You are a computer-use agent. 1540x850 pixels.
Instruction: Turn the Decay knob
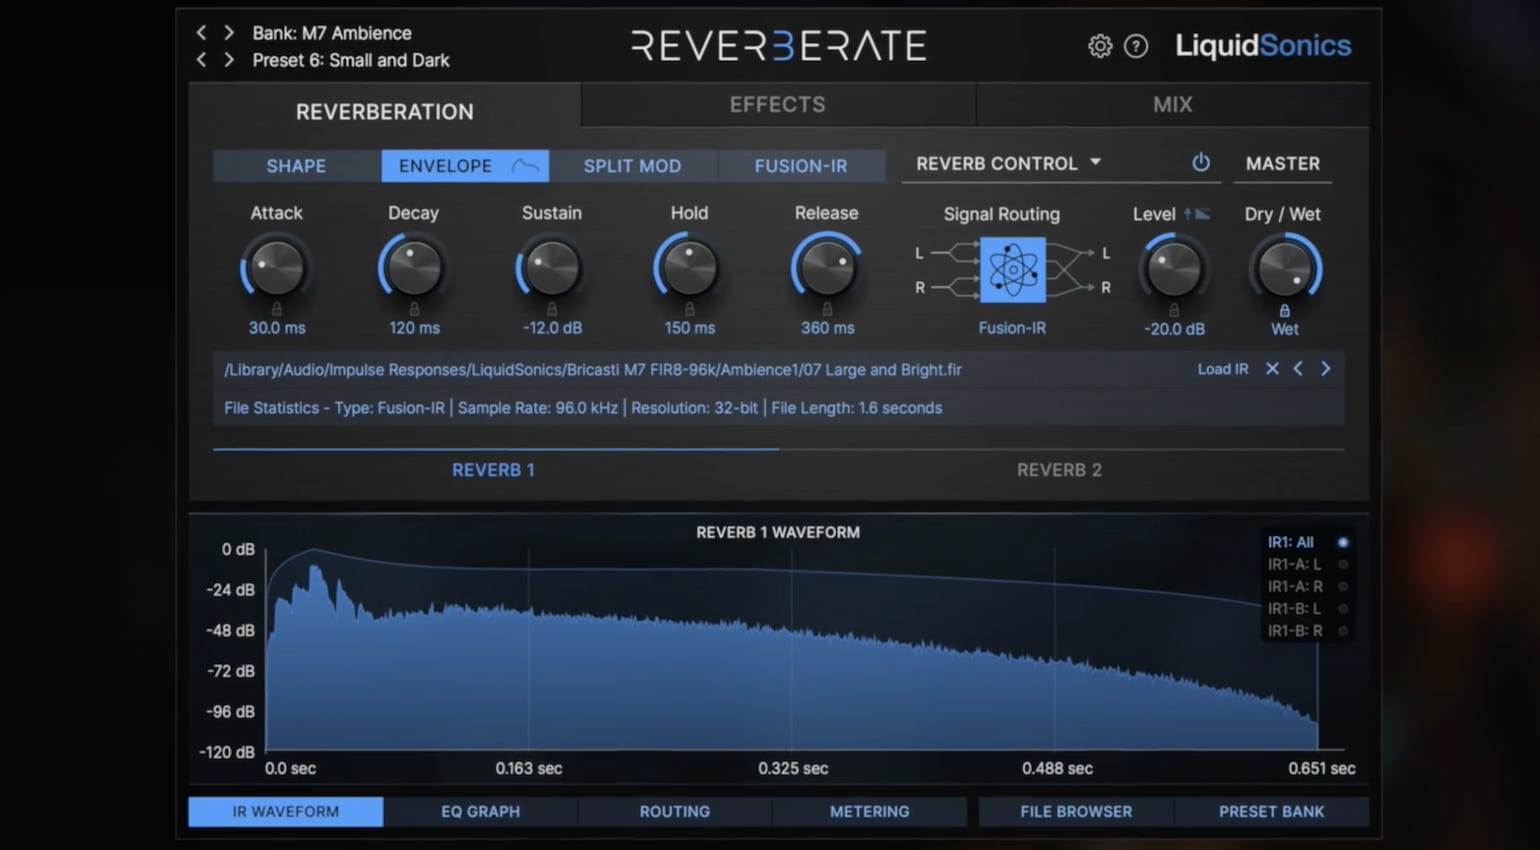click(x=413, y=268)
